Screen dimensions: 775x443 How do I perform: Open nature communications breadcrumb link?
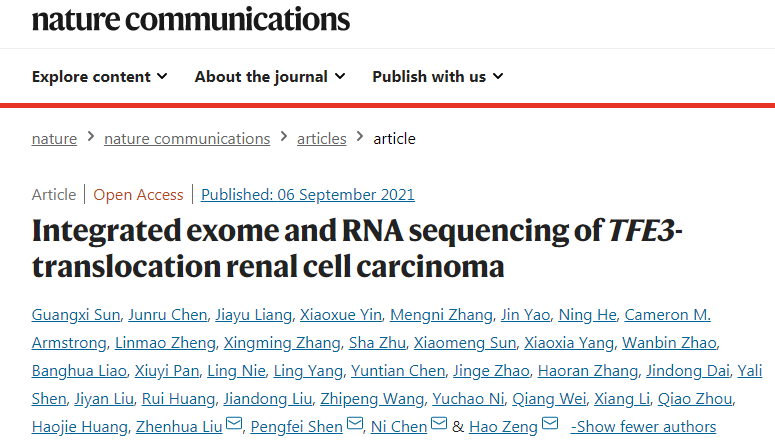pyautogui.click(x=187, y=139)
